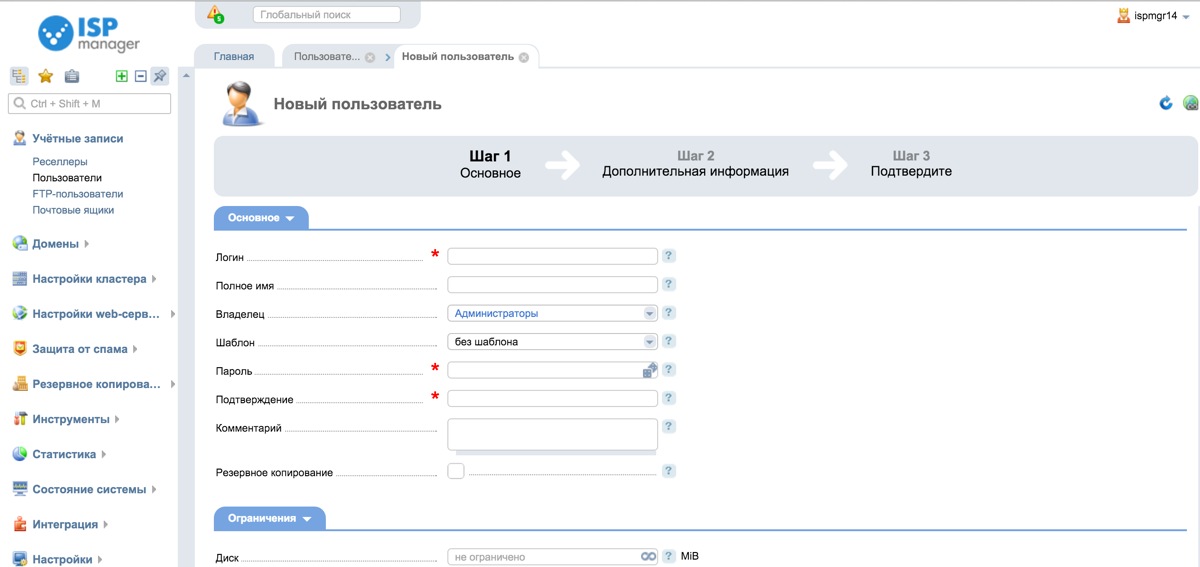Focus the Глобальный поиск field
The height and width of the screenshot is (567, 1200).
tap(327, 15)
